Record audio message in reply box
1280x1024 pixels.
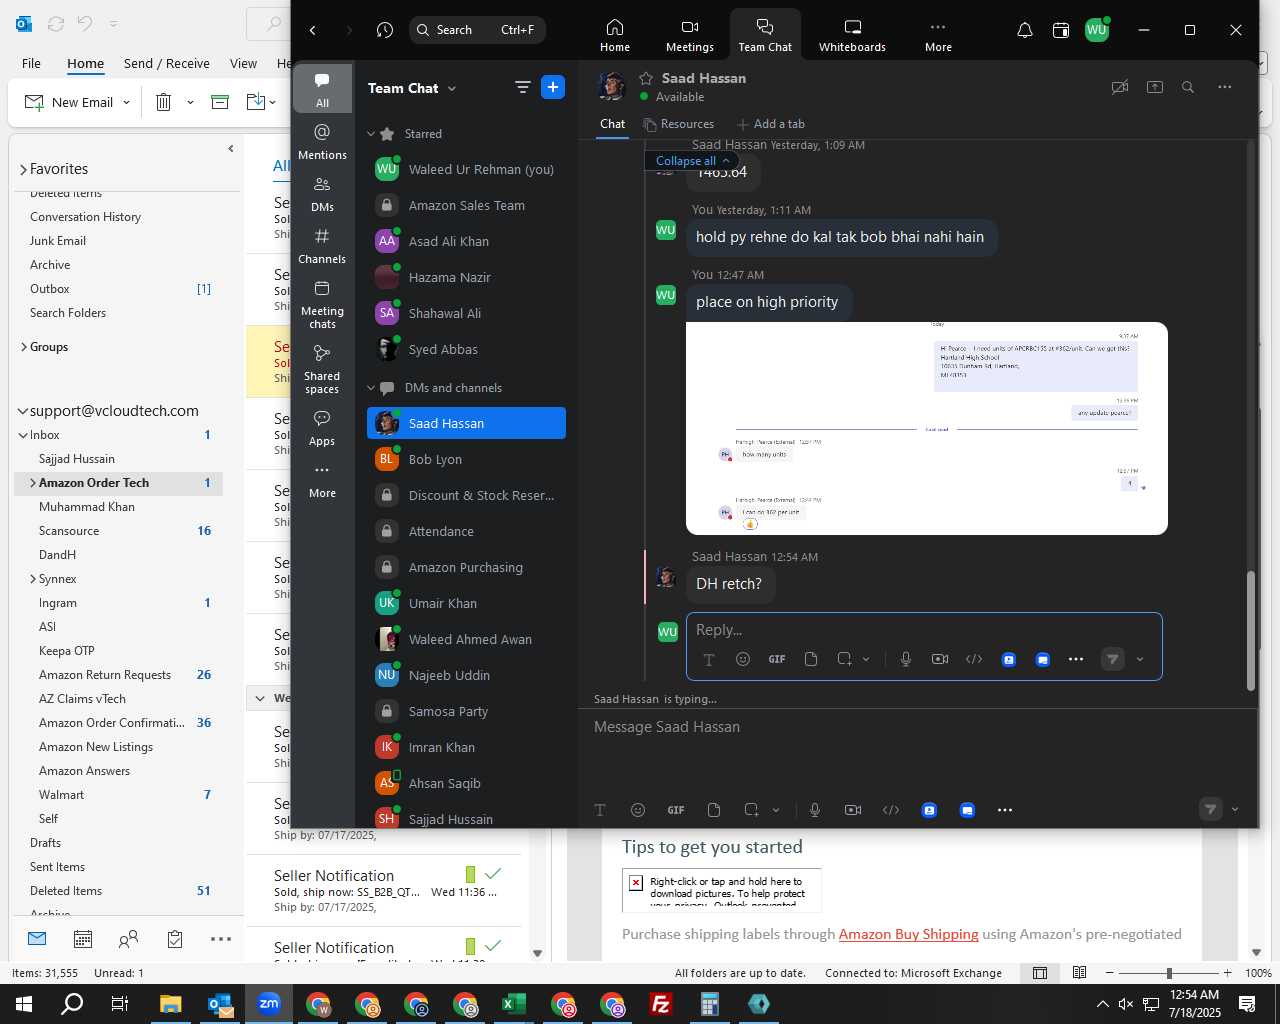click(906, 659)
